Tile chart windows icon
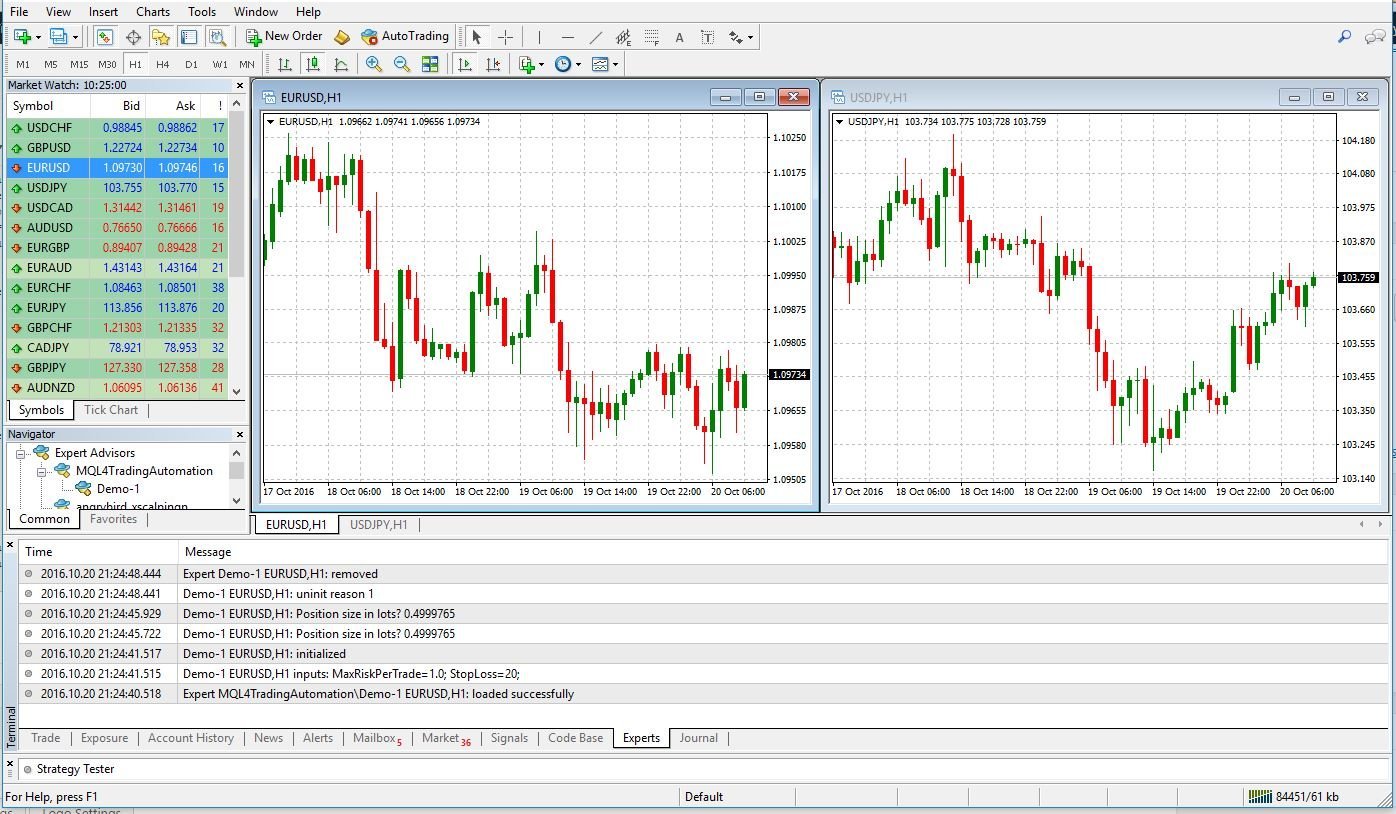The width and height of the screenshot is (1396, 814). 430,64
